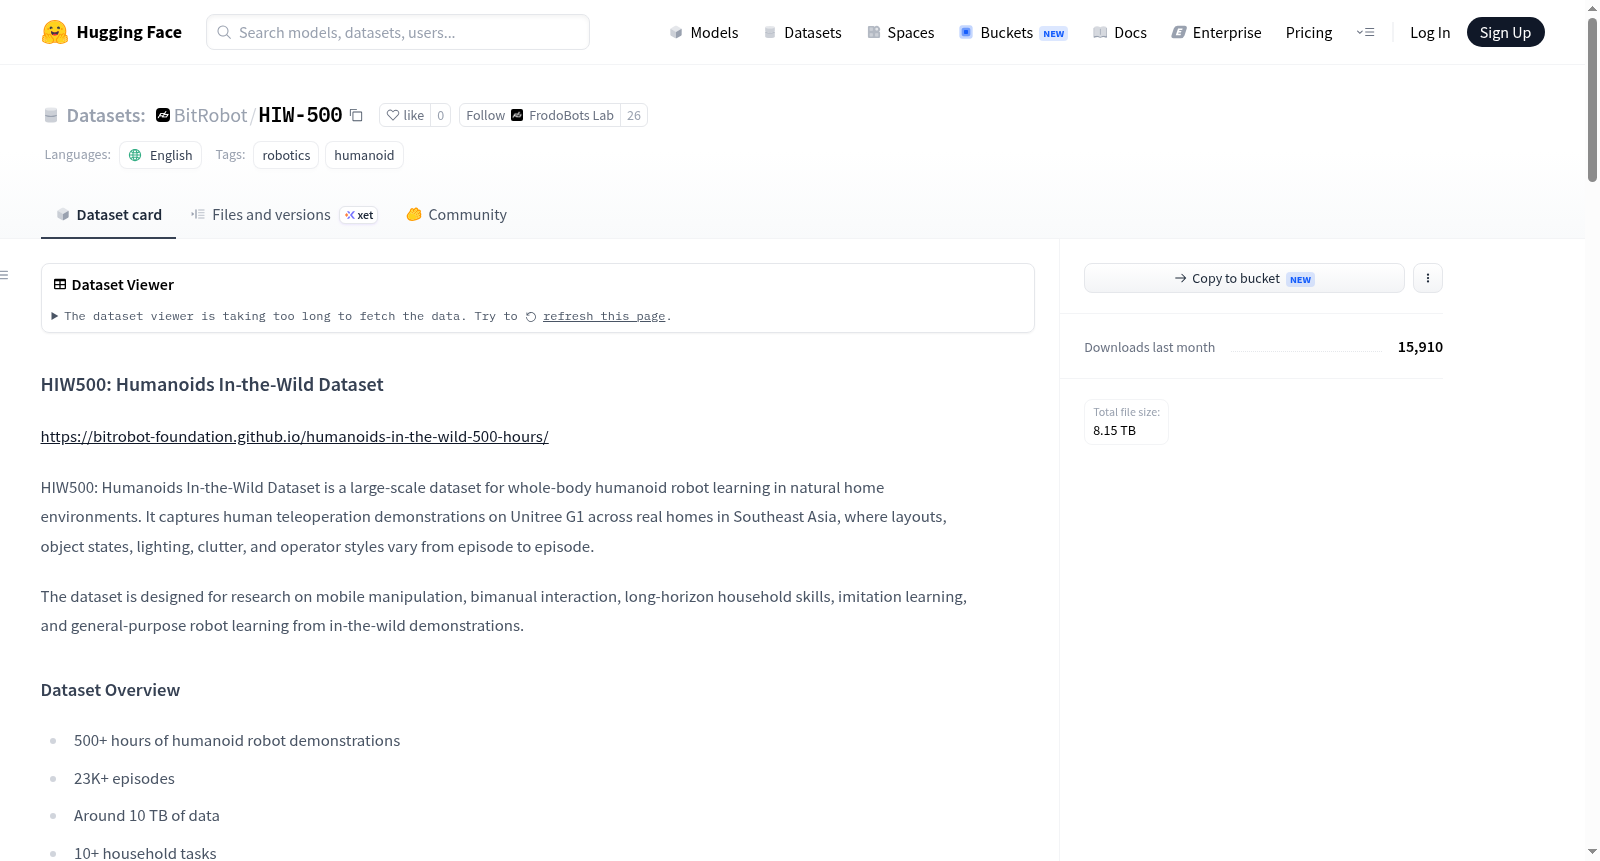Follow FrodoBots Lab
Screen dimensions: 1600x861
coord(540,115)
